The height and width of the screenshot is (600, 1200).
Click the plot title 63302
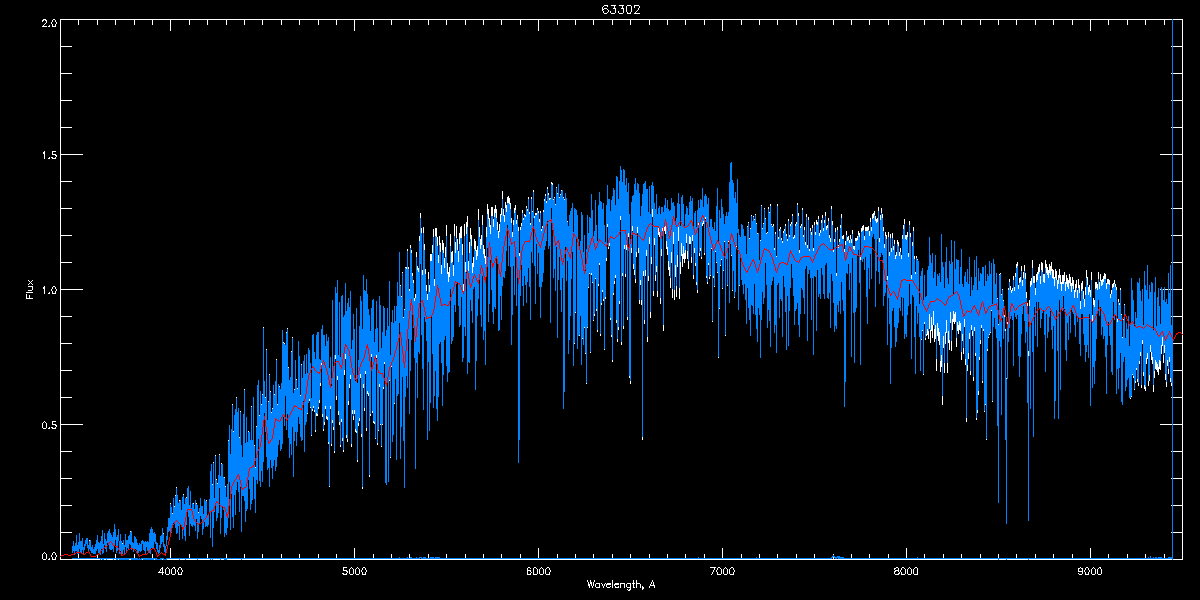[x=621, y=9]
